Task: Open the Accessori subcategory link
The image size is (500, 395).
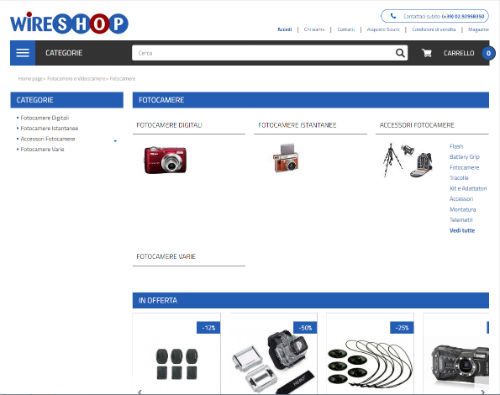Action: pyautogui.click(x=461, y=199)
